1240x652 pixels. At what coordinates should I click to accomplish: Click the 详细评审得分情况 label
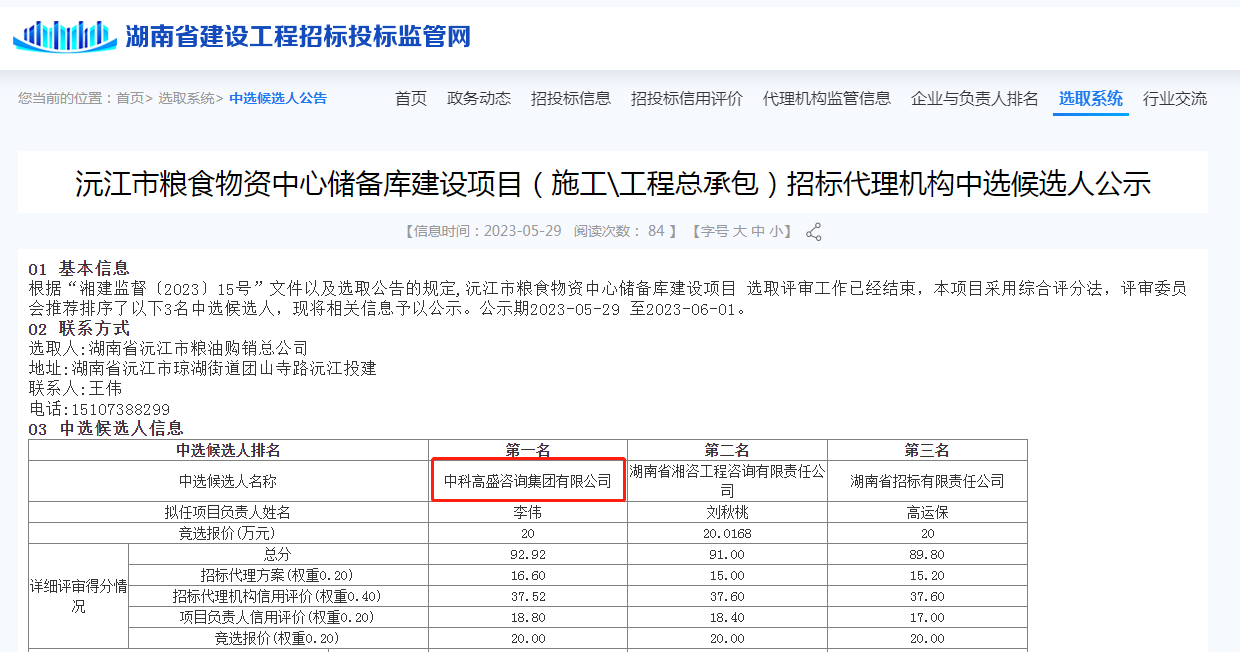tap(78, 596)
